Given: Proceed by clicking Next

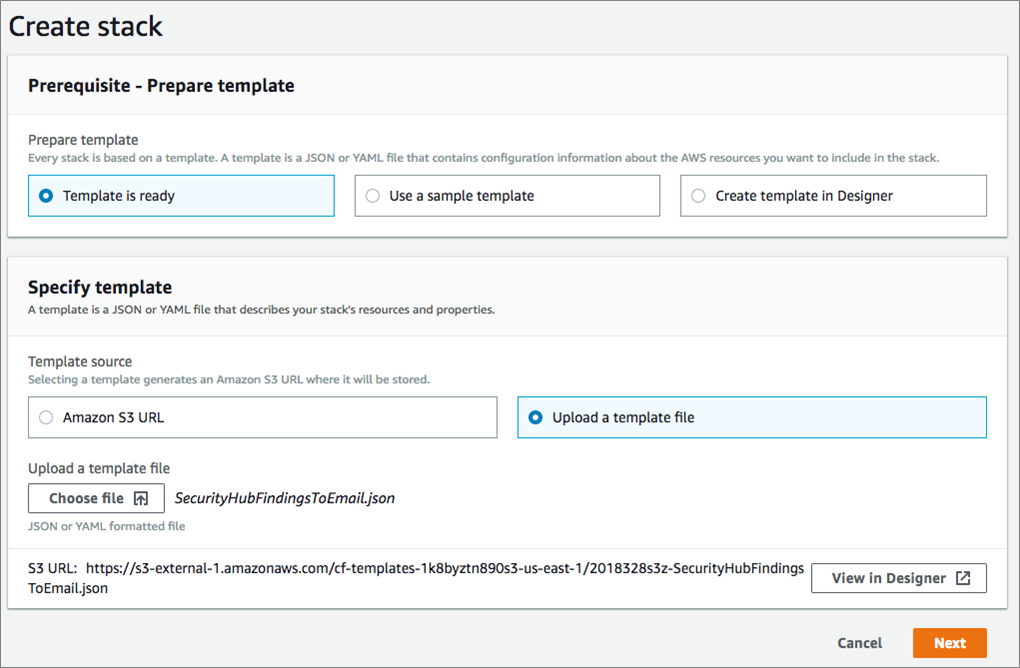Looking at the screenshot, I should [949, 643].
